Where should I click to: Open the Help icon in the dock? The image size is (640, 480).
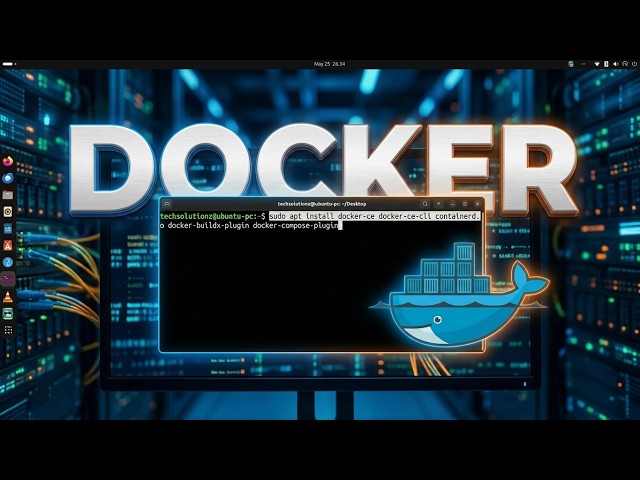8,262
